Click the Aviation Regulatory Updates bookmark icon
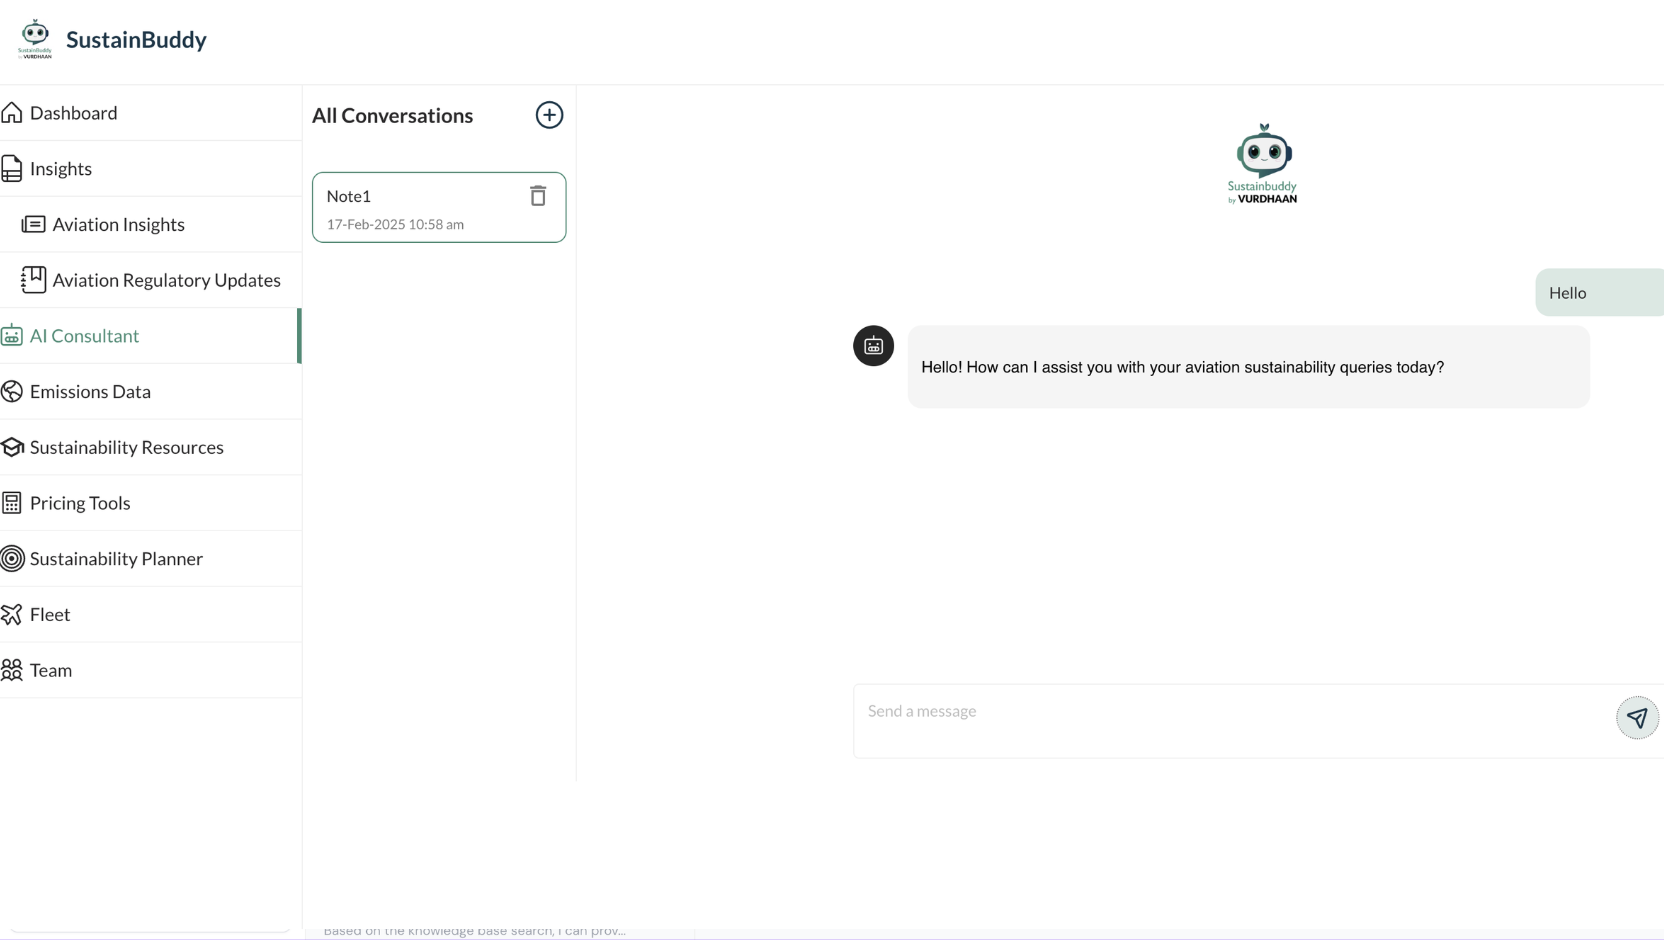 click(34, 279)
